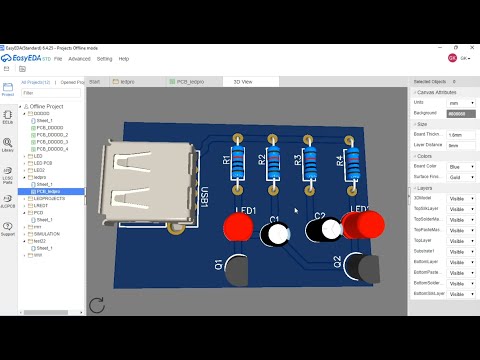Open PCB_DDDDD file

click(x=50, y=128)
